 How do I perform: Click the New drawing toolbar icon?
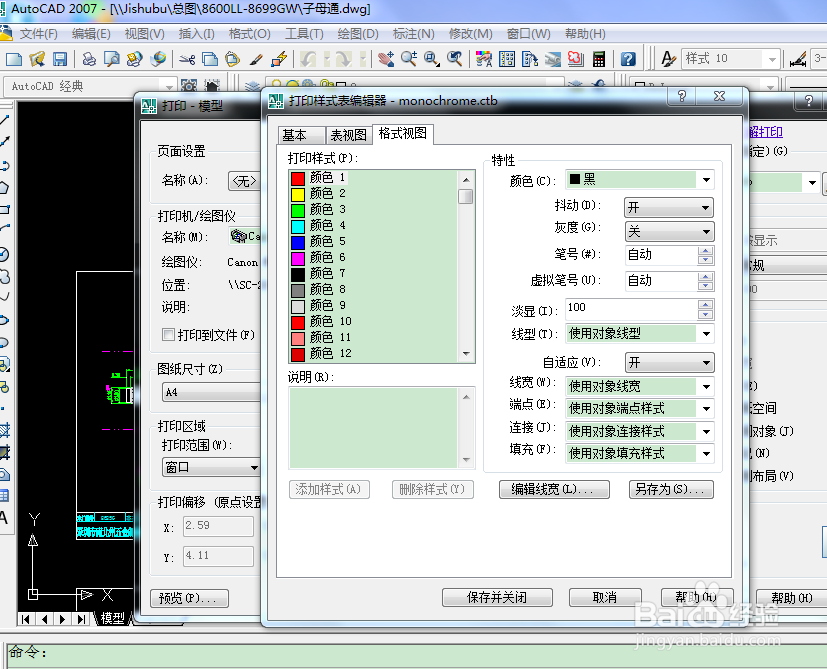pyautogui.click(x=14, y=59)
